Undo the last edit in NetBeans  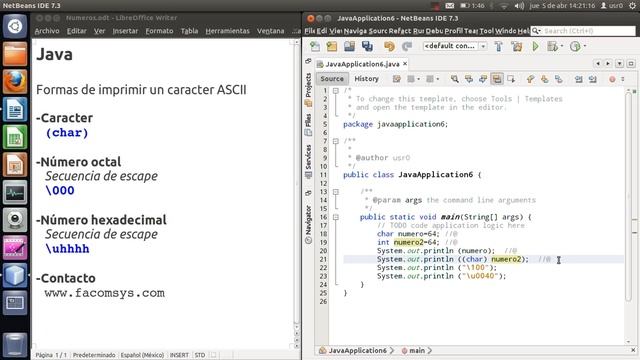pyautogui.click(x=389, y=46)
